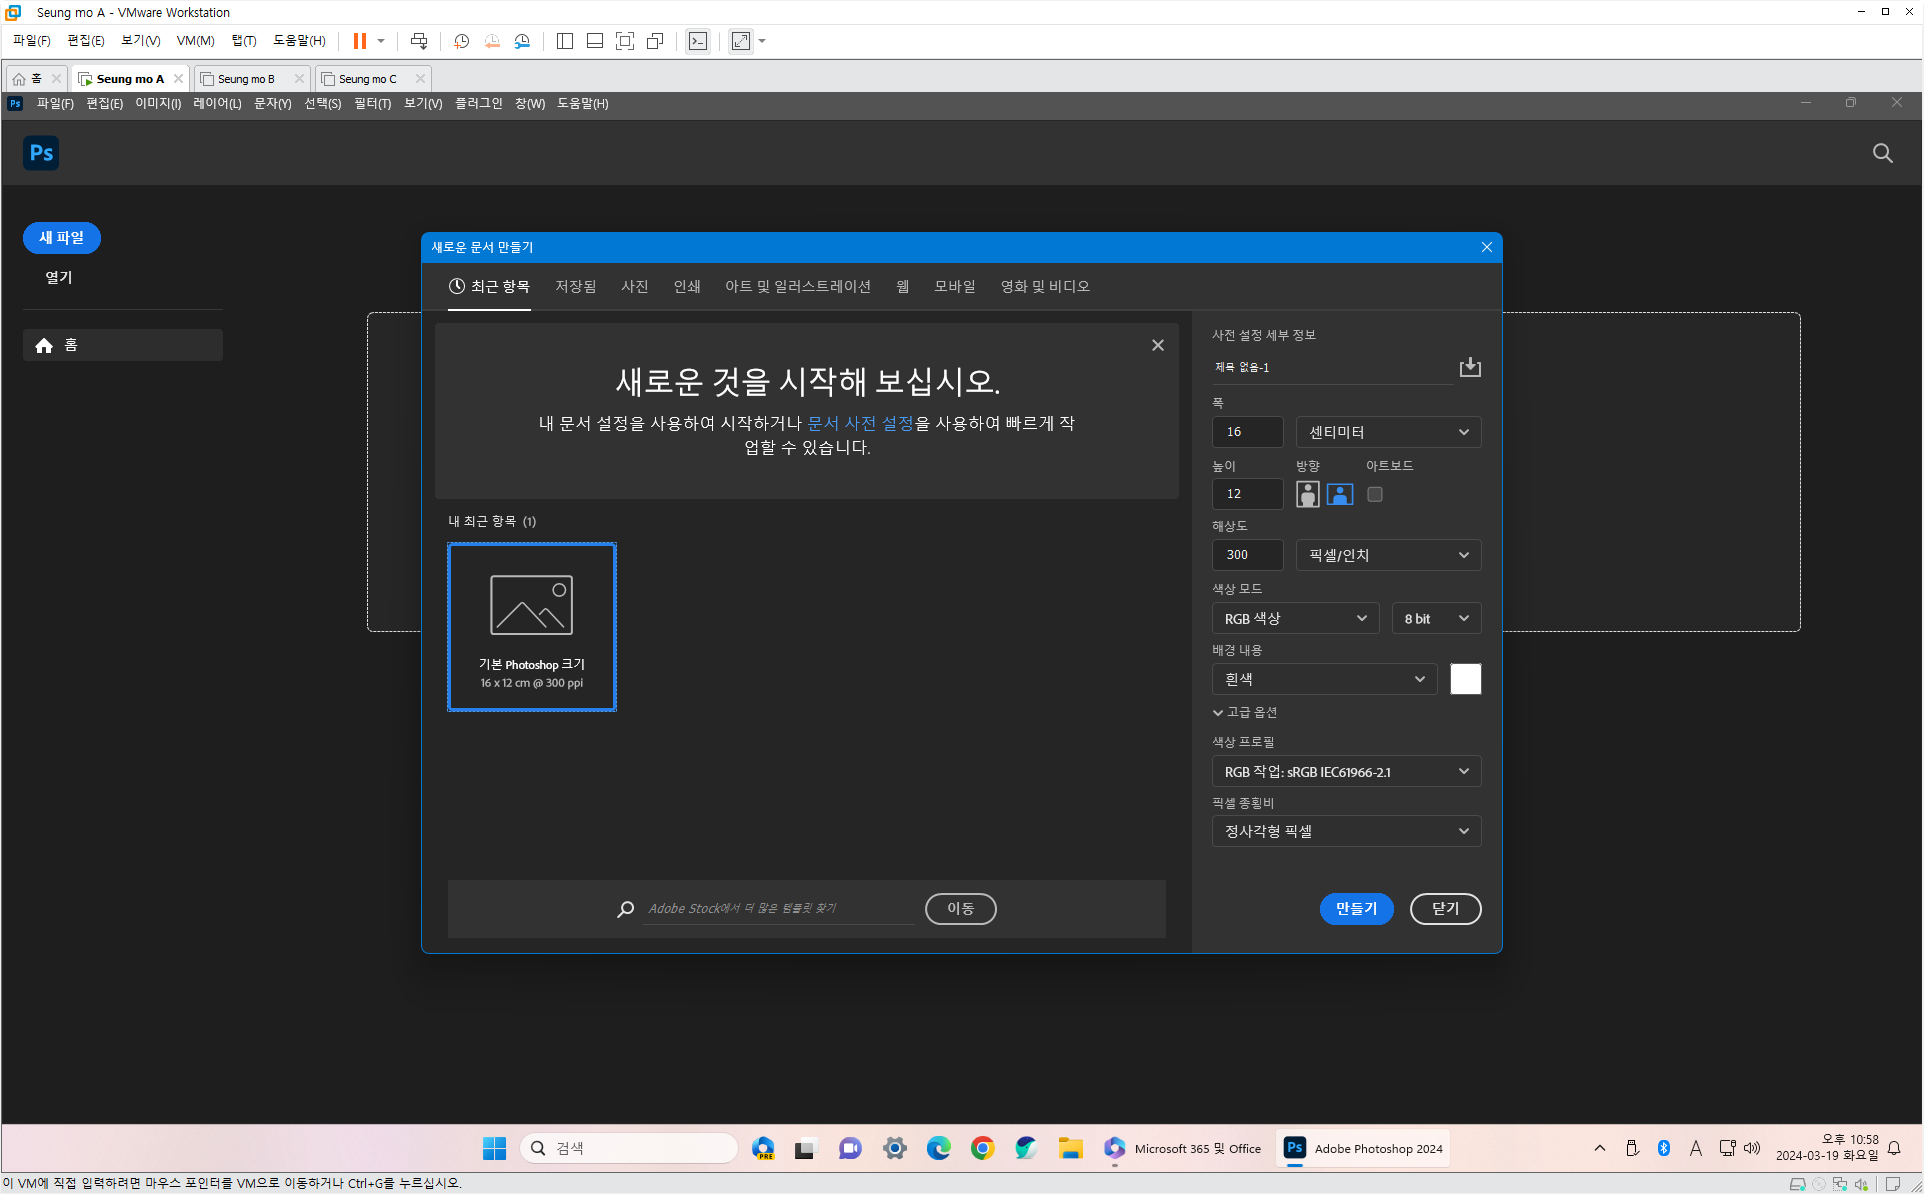Open the VMware console view icon
The height and width of the screenshot is (1194, 1924).
pos(698,41)
